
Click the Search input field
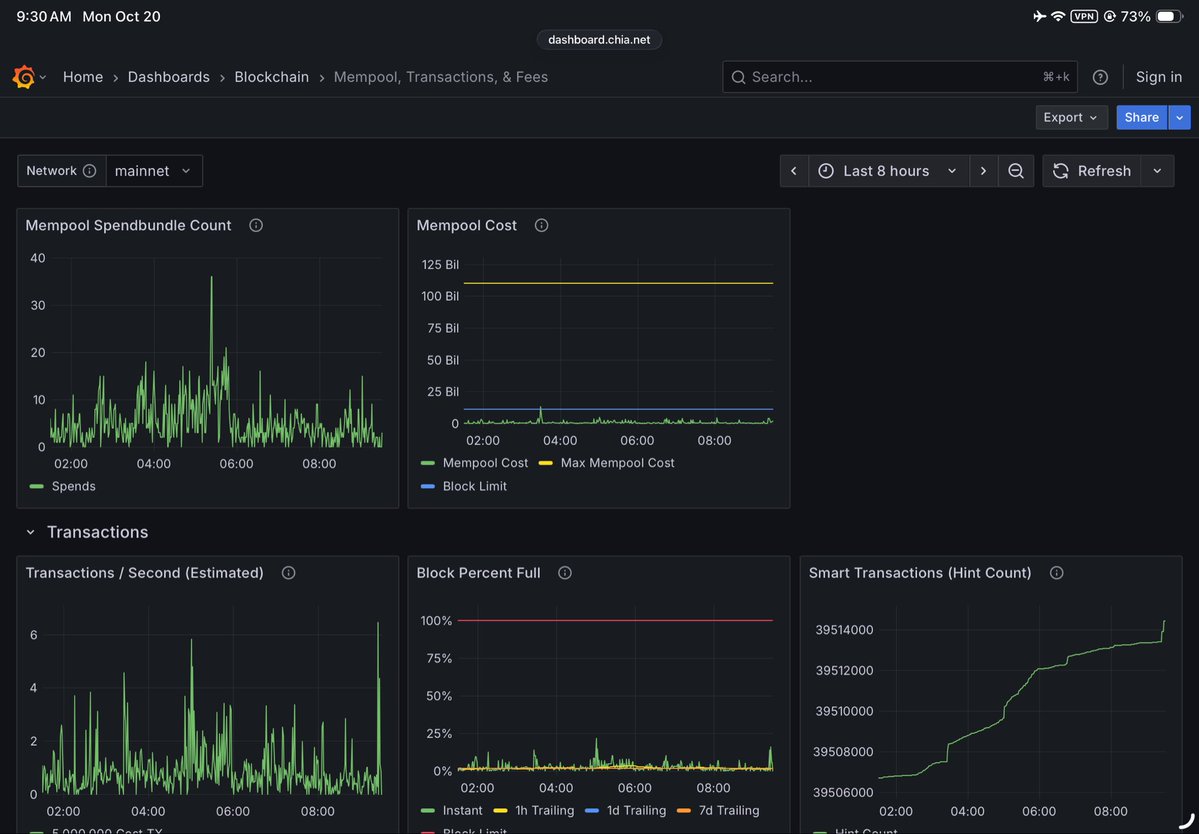click(900, 76)
